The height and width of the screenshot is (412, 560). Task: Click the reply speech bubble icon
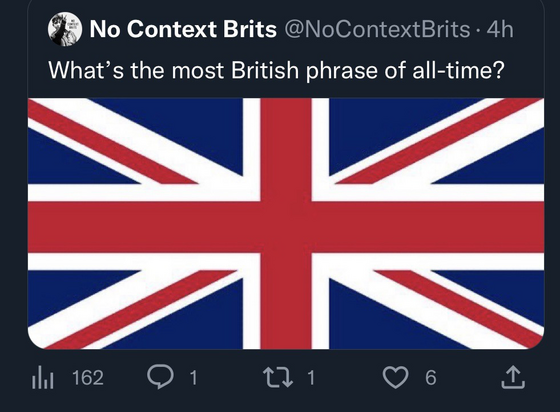[161, 377]
